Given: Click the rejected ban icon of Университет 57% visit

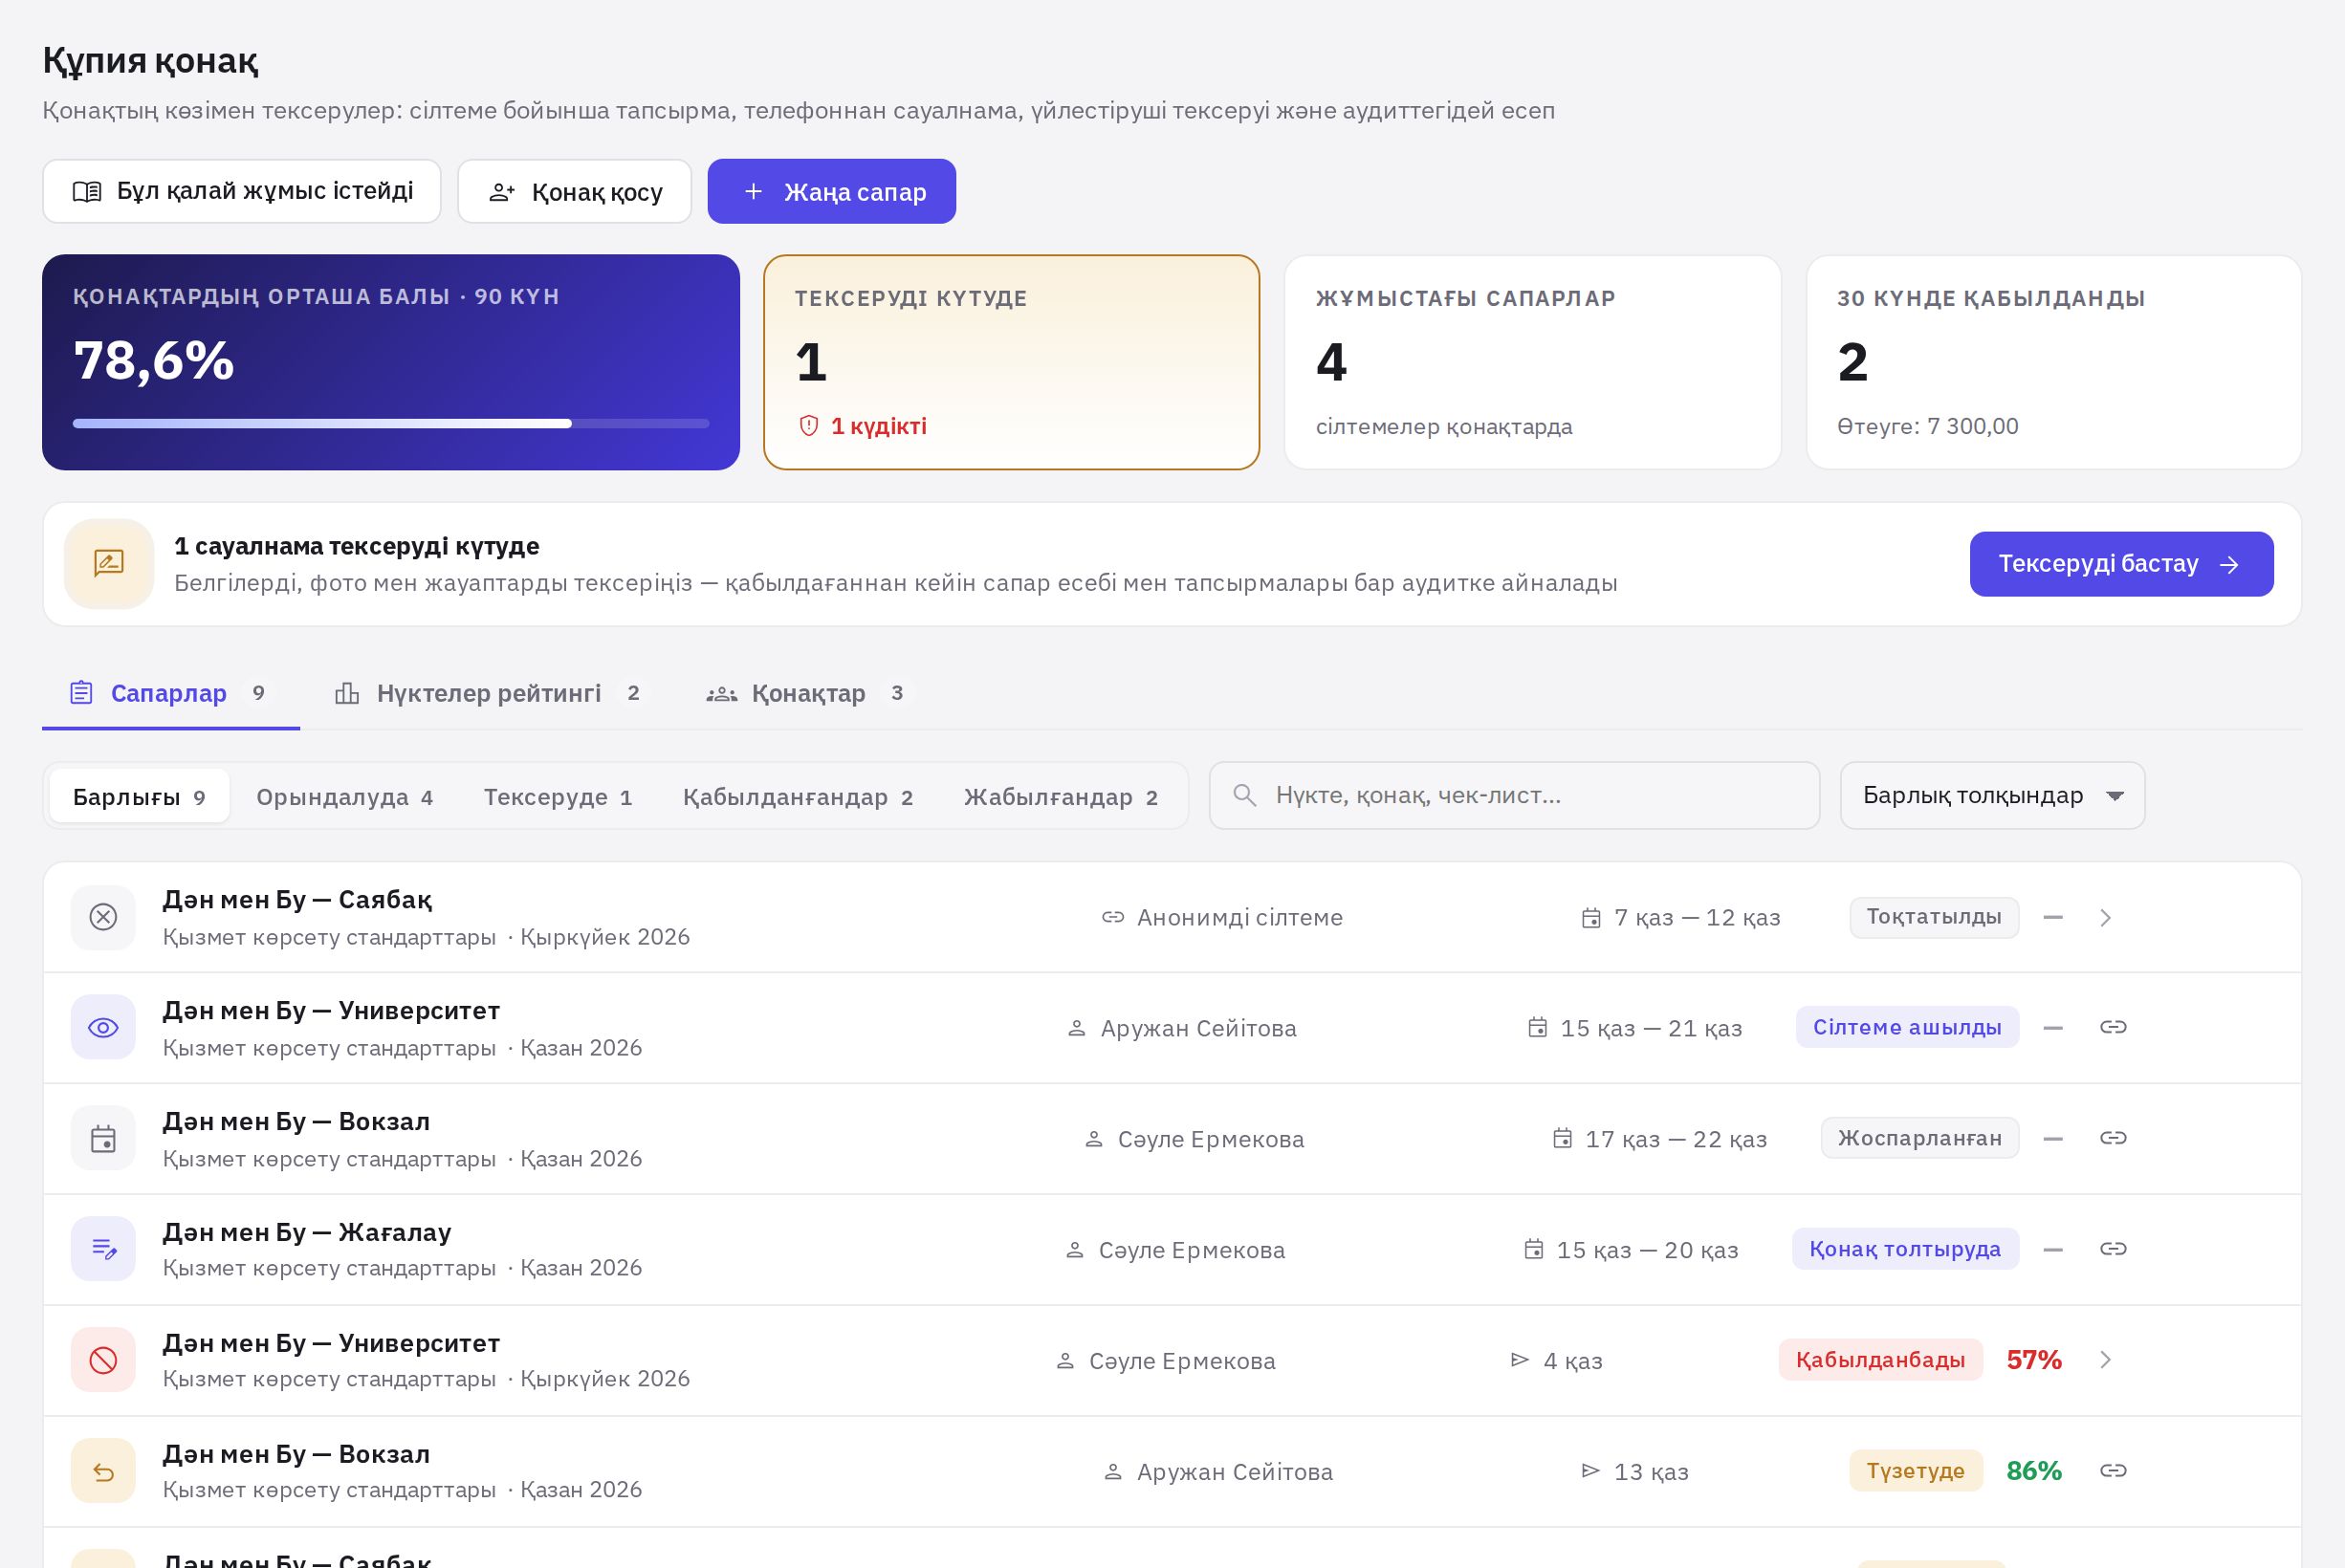Looking at the screenshot, I should tap(103, 1360).
